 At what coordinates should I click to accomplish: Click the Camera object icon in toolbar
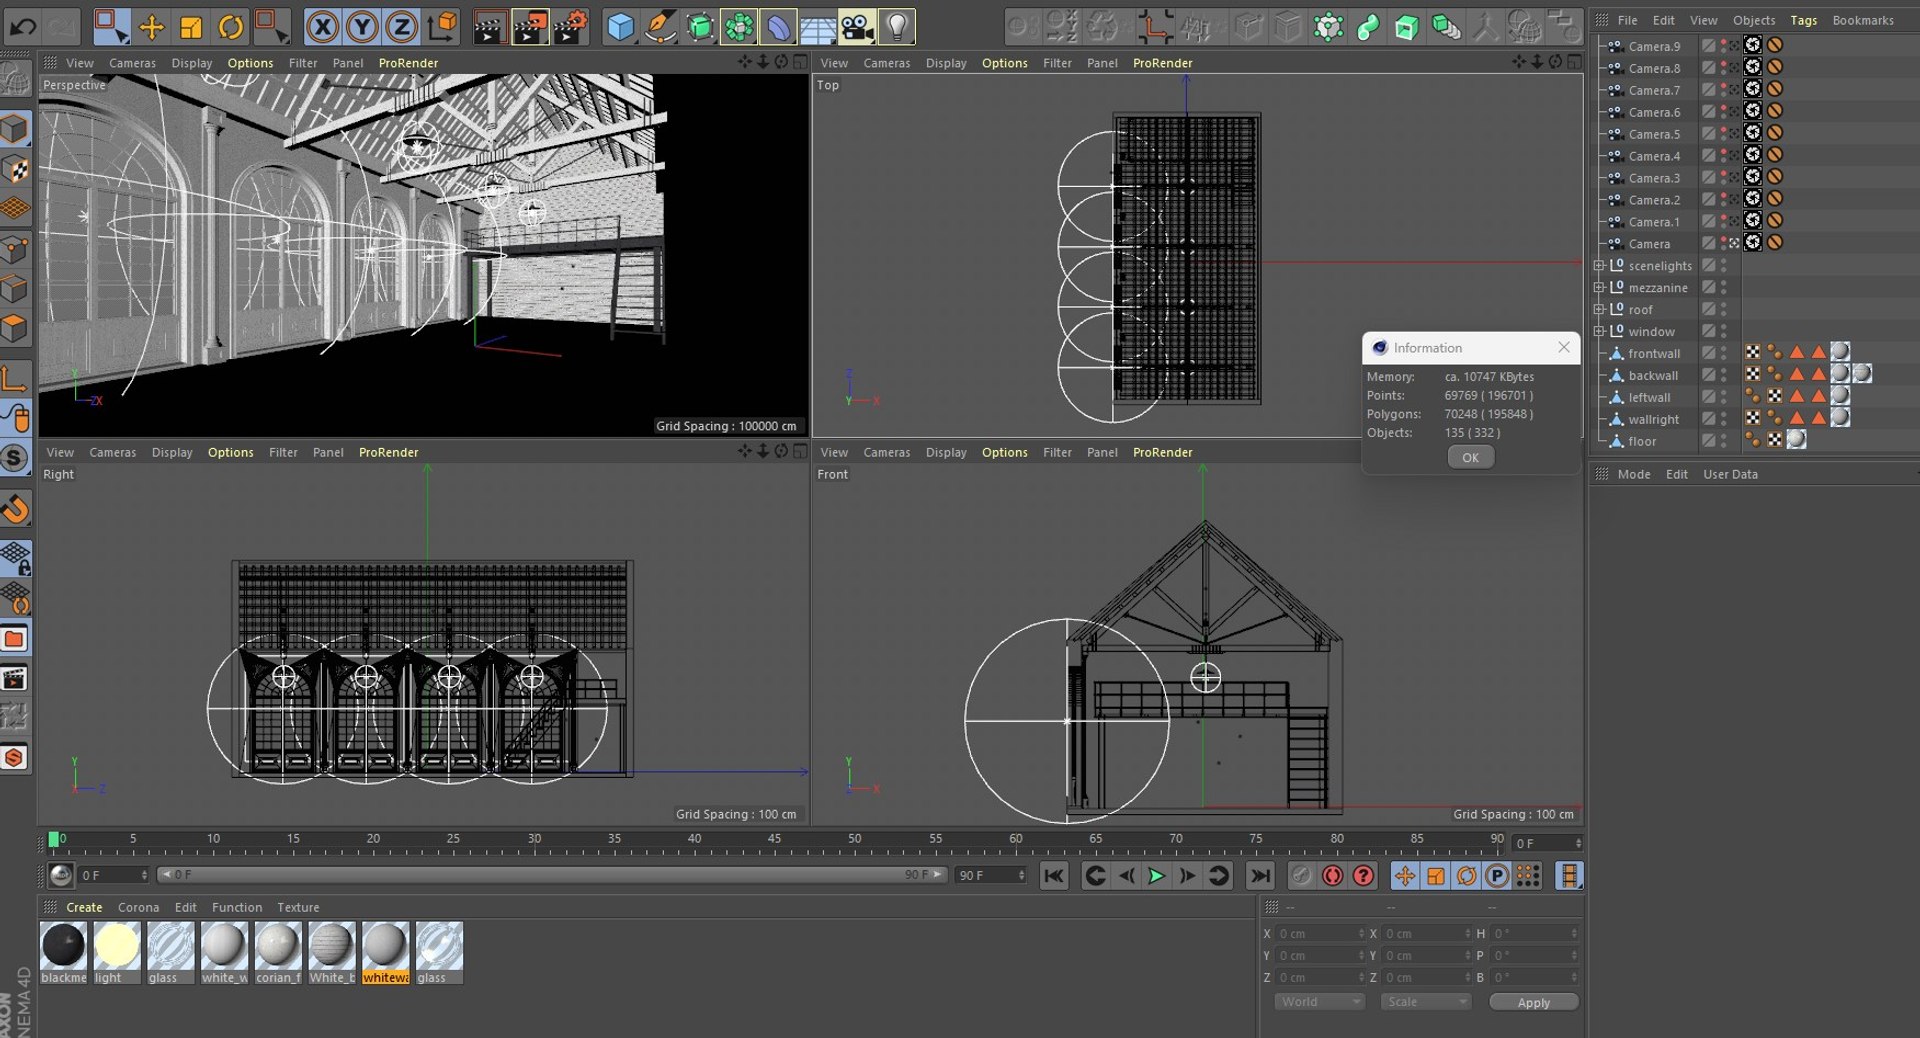857,27
